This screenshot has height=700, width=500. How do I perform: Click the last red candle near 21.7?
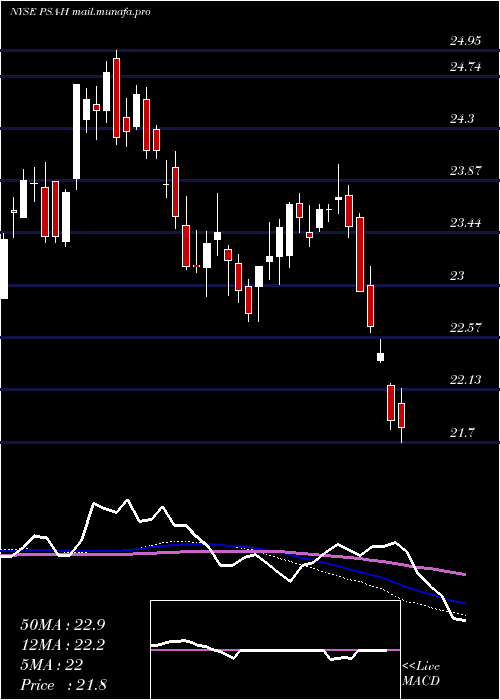(x=401, y=415)
